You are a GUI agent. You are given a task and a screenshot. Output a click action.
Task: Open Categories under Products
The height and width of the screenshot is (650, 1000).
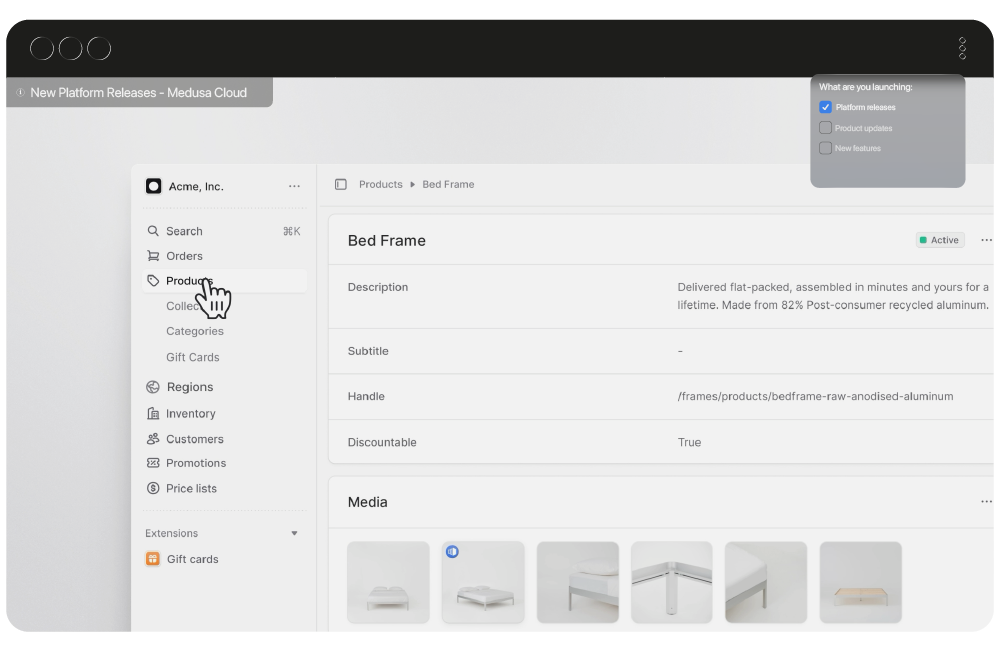click(195, 331)
